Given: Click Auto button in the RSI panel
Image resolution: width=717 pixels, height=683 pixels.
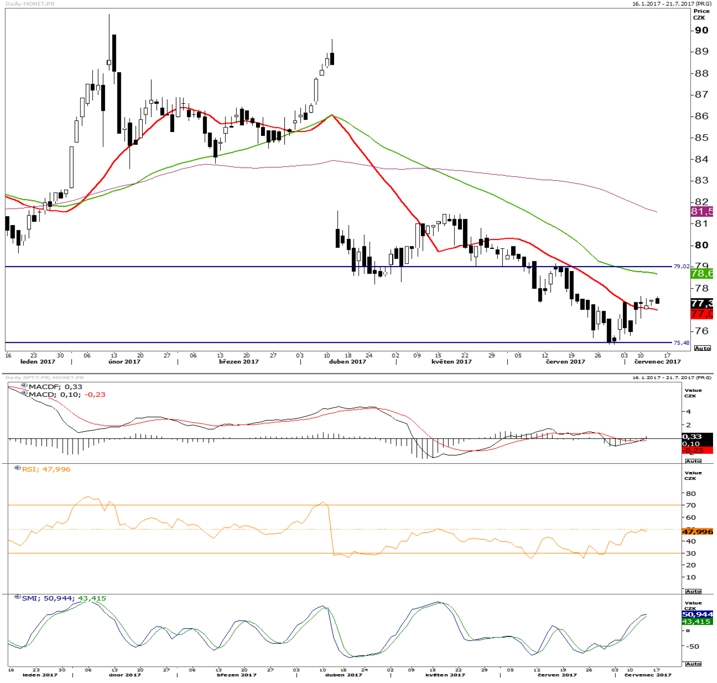Looking at the screenshot, I should coord(693,591).
